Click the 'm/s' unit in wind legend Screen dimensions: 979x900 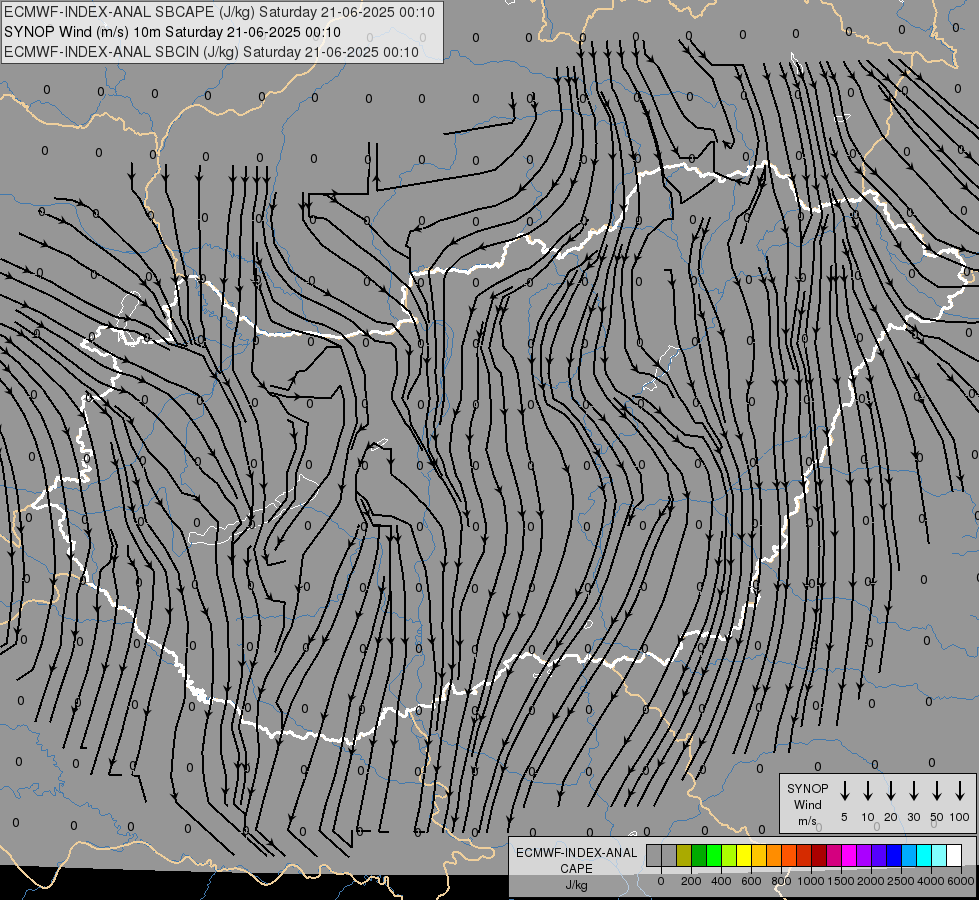[807, 821]
